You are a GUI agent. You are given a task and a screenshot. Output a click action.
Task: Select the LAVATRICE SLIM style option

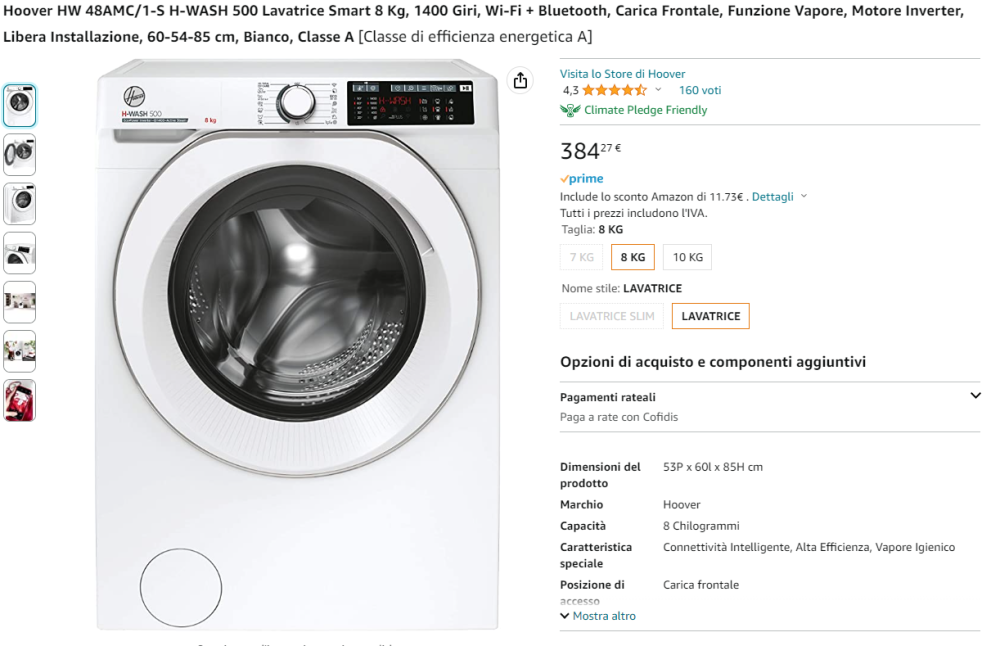[612, 316]
